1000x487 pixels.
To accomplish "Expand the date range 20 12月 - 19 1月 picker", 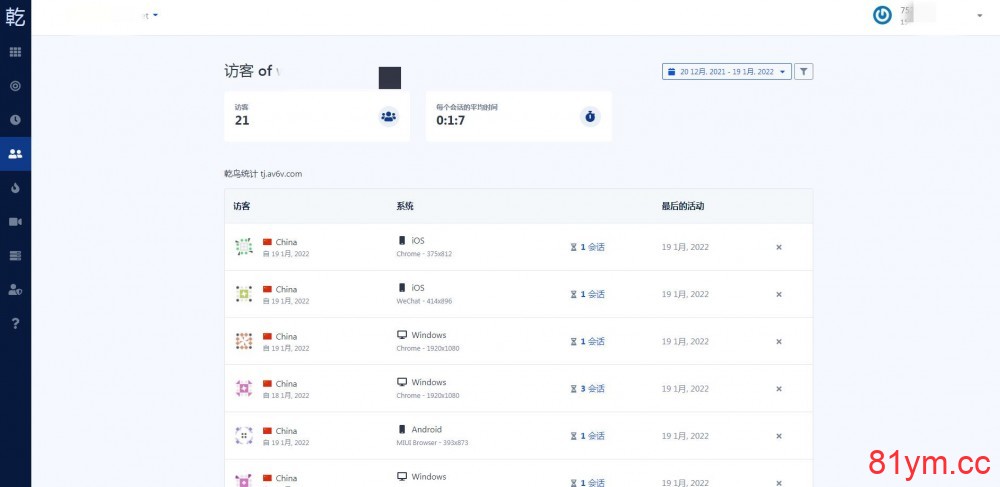I will tap(726, 72).
